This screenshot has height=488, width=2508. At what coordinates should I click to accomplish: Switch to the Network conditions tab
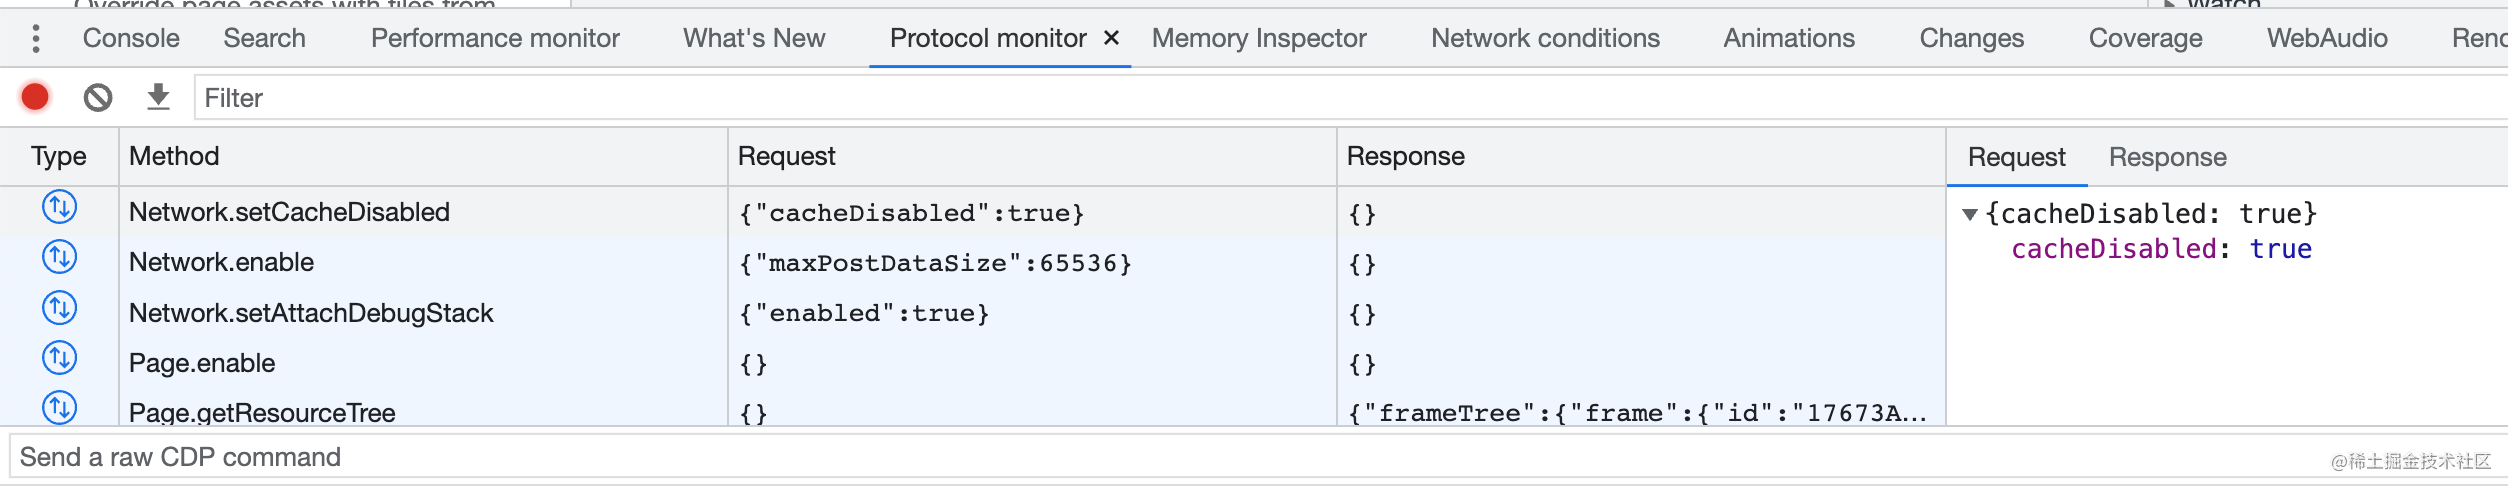tap(1545, 38)
